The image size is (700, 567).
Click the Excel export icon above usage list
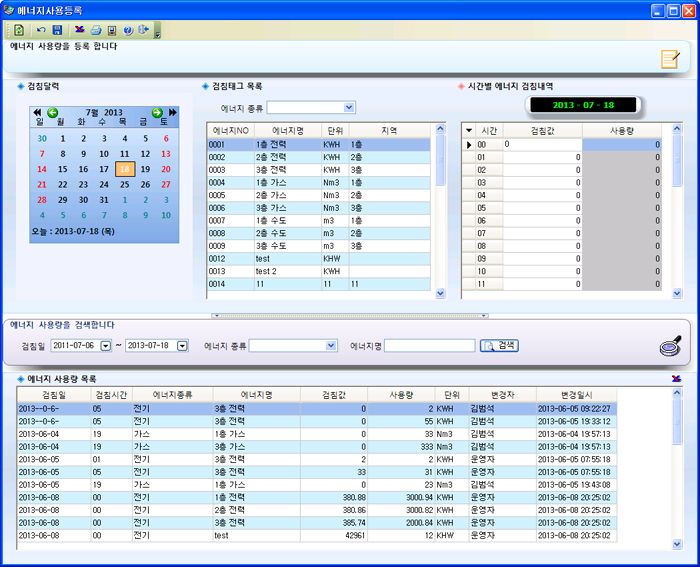click(677, 378)
